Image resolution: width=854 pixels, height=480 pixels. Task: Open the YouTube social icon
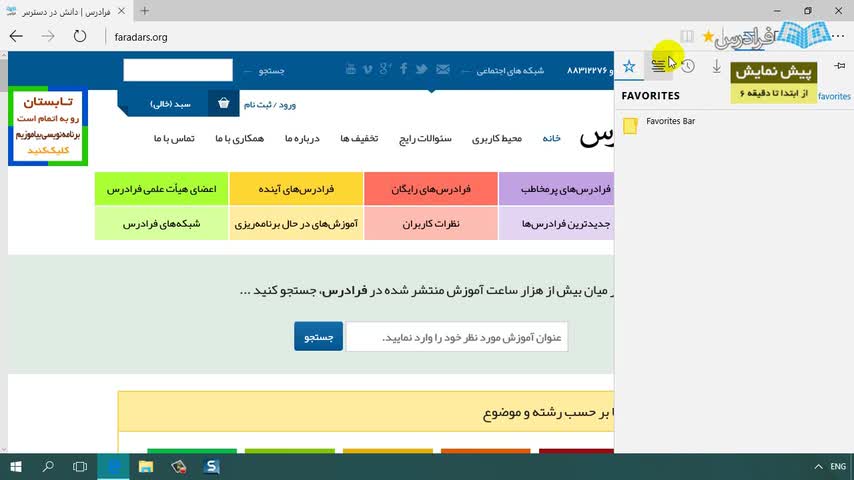[x=350, y=69]
